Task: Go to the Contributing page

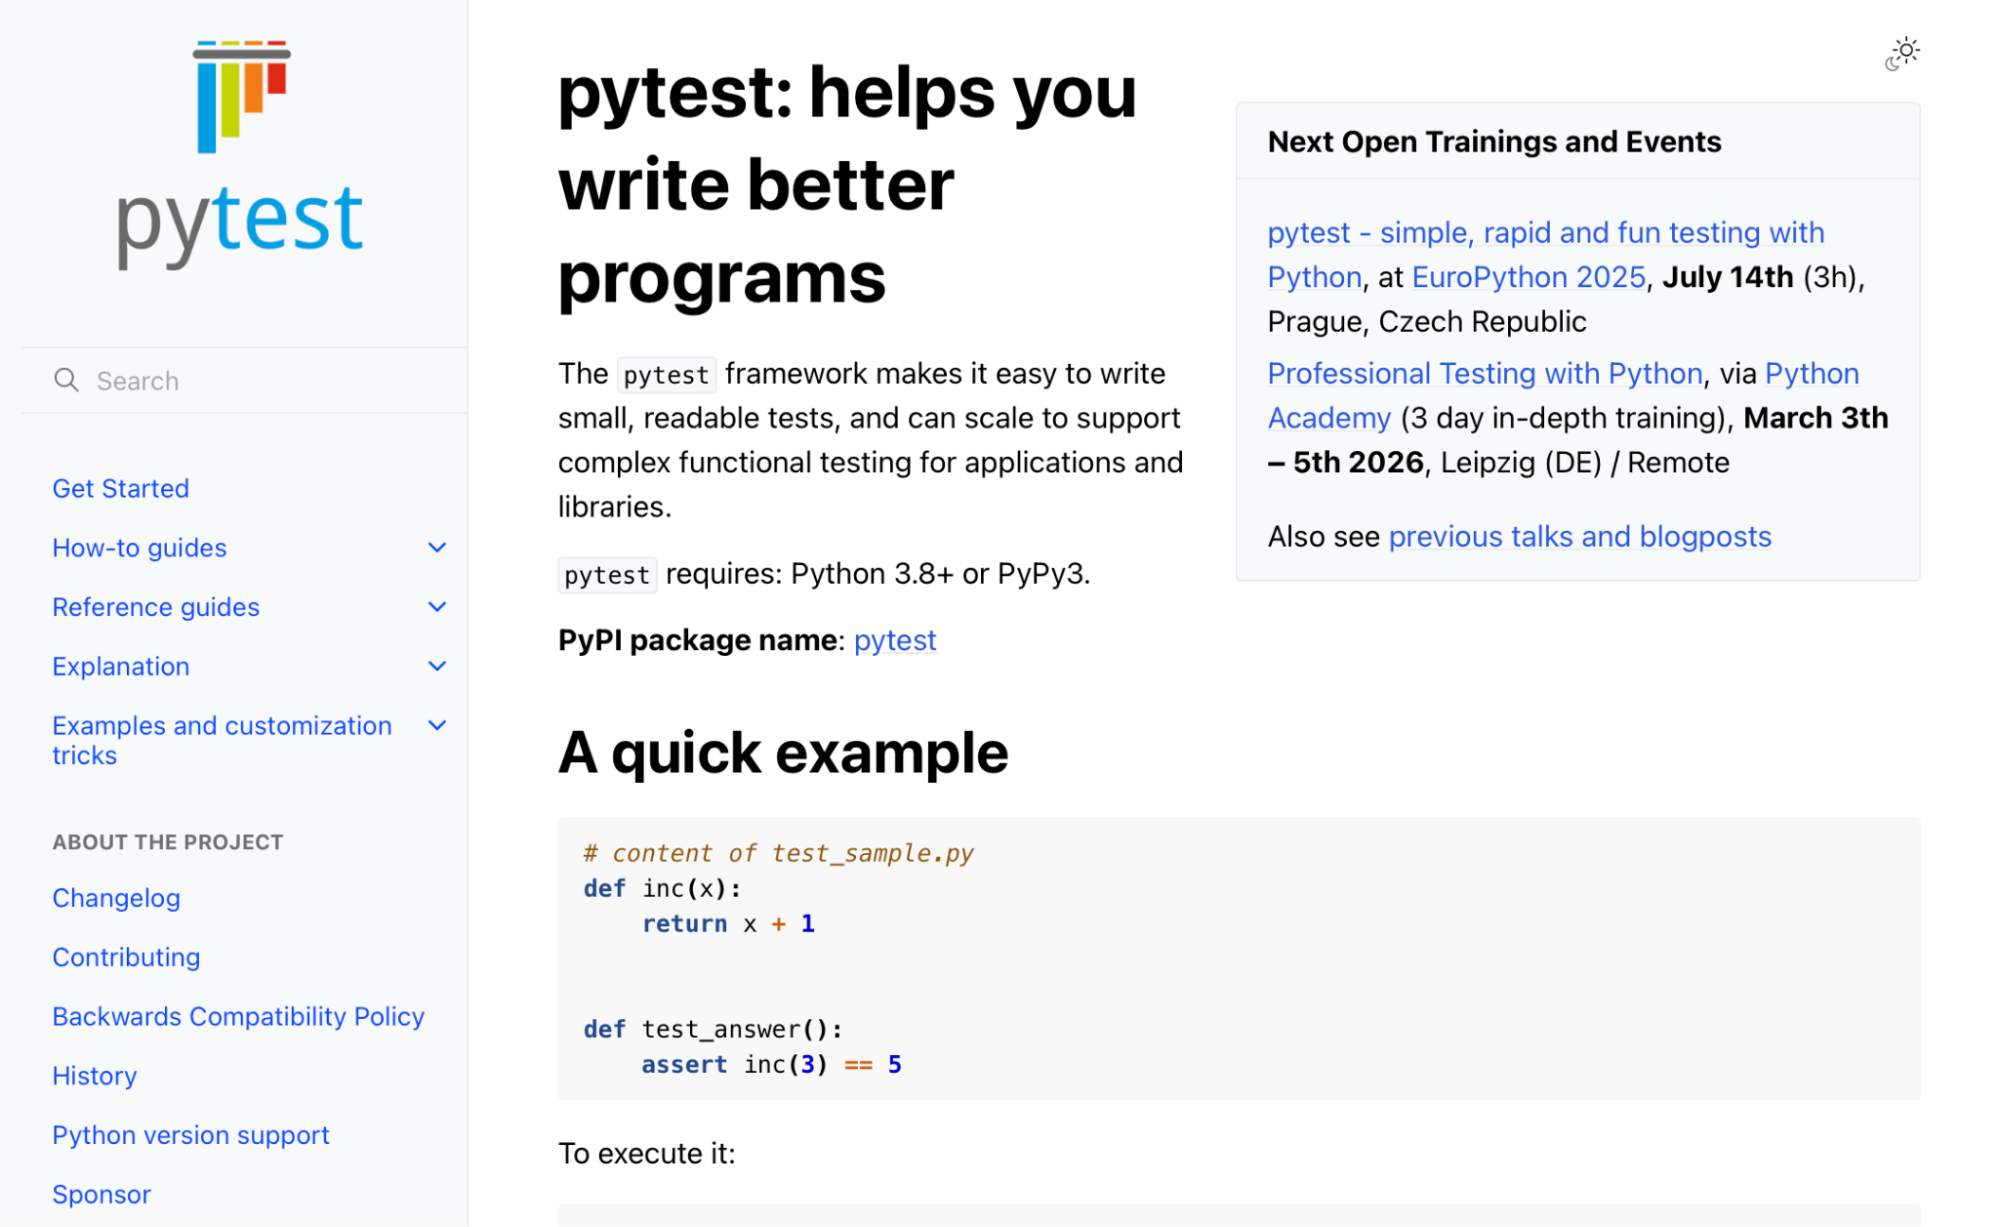Action: [126, 957]
